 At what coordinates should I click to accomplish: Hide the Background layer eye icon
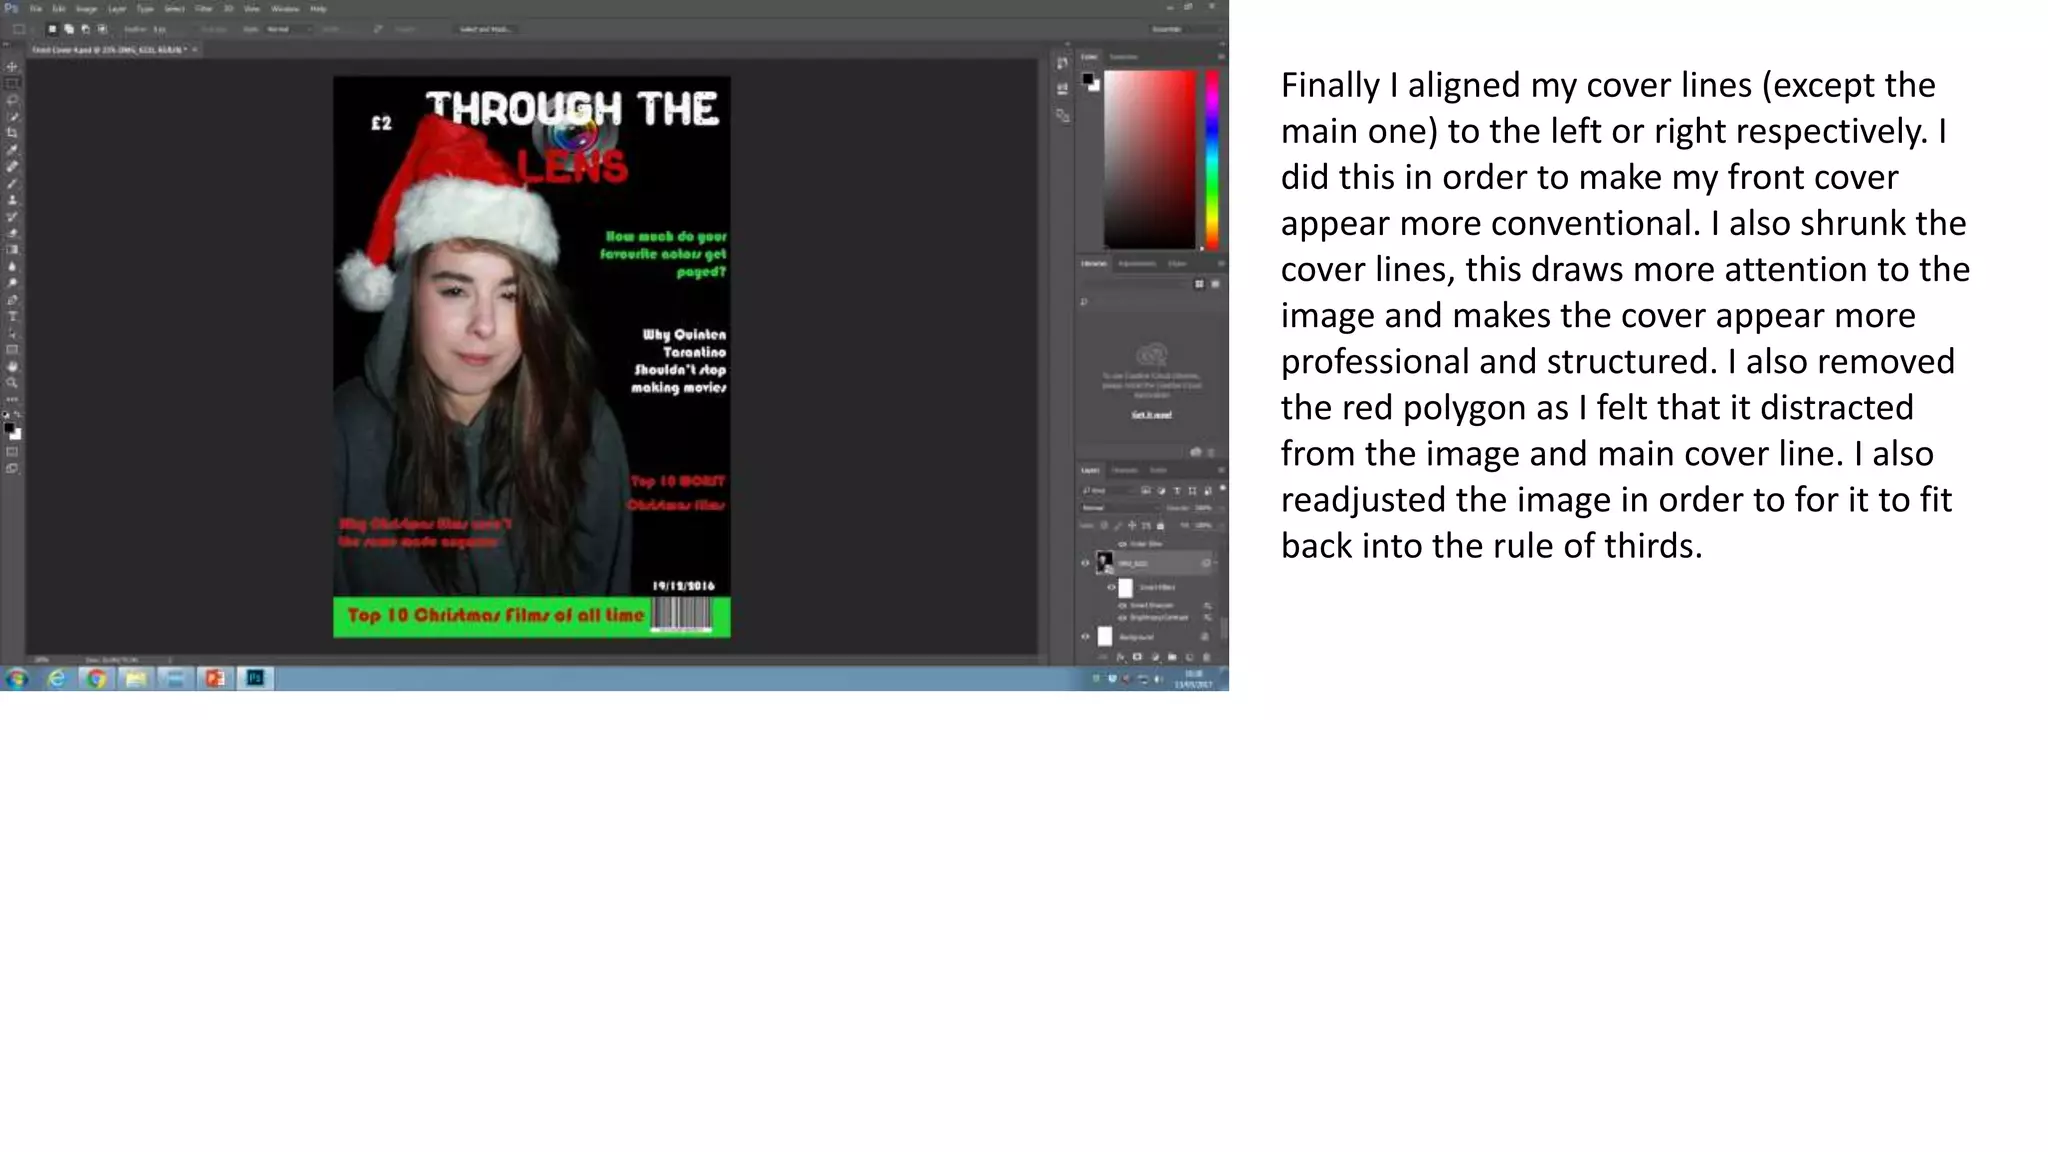pyautogui.click(x=1085, y=636)
